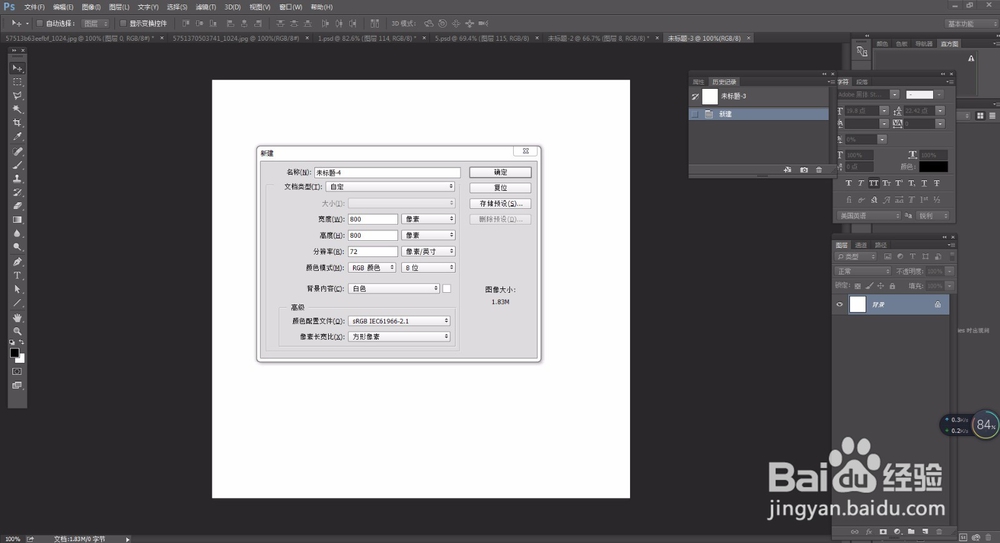Change screen mode from the toolbox
The width and height of the screenshot is (1000, 543).
pyautogui.click(x=17, y=385)
